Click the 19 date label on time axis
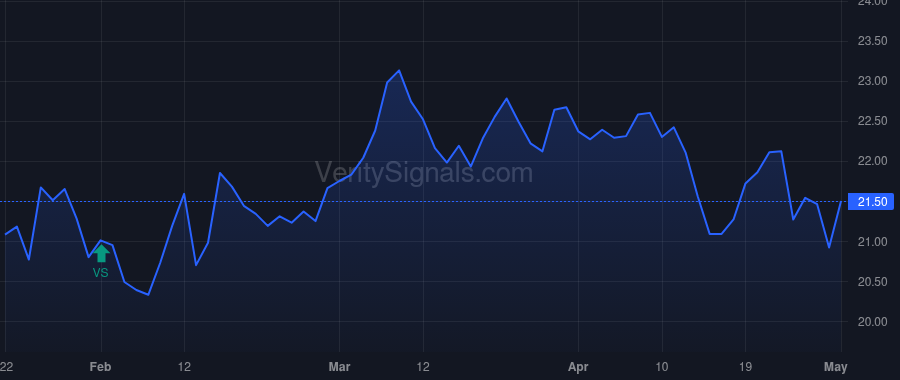This screenshot has height=380, width=900. (745, 367)
